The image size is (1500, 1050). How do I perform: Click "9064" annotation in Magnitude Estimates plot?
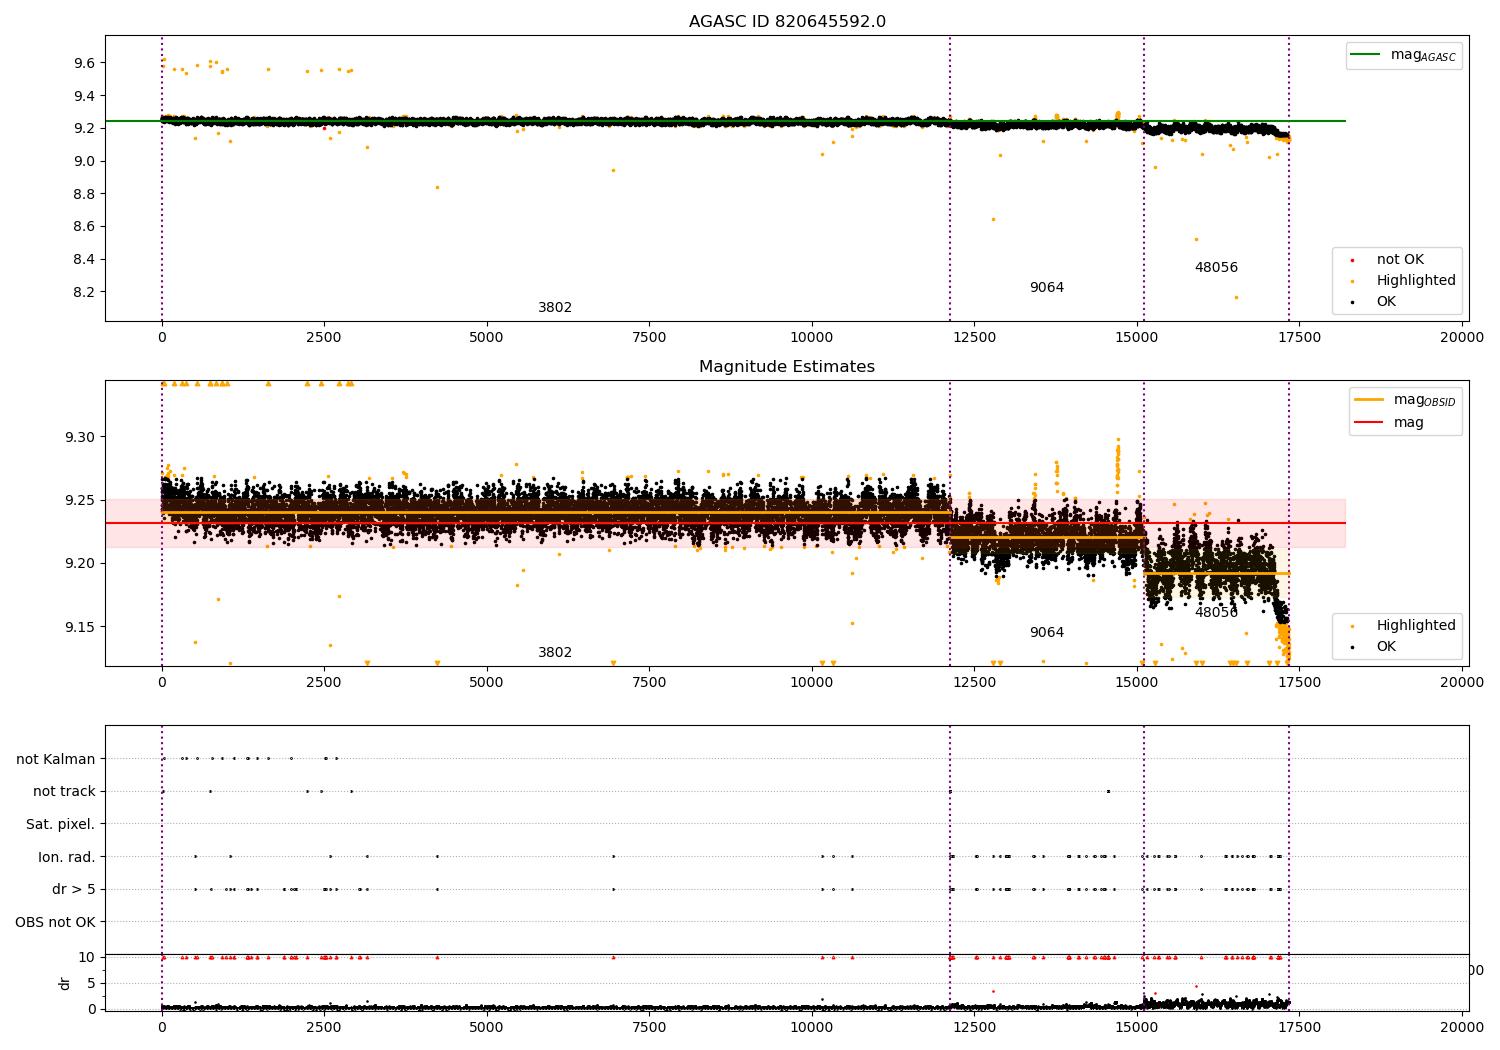coord(1047,633)
